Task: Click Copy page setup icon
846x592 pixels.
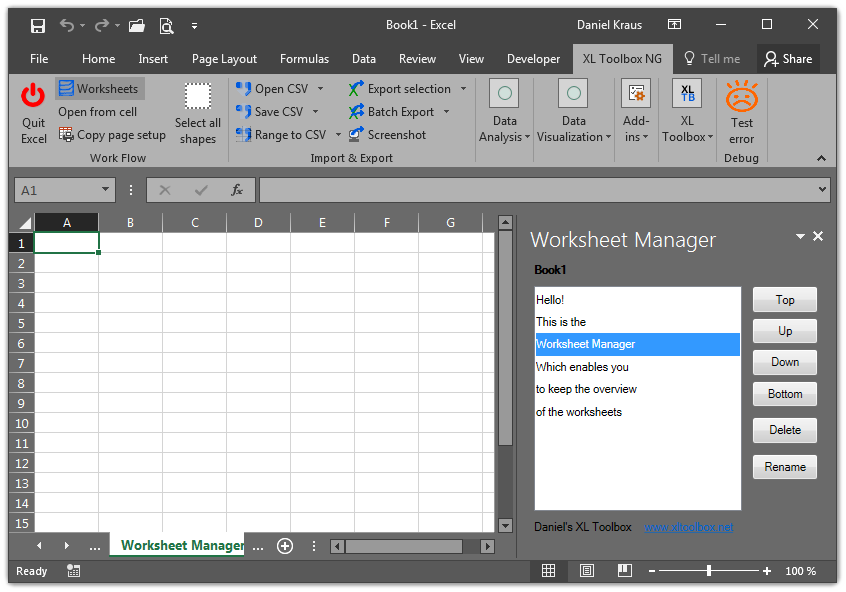Action: click(x=66, y=134)
